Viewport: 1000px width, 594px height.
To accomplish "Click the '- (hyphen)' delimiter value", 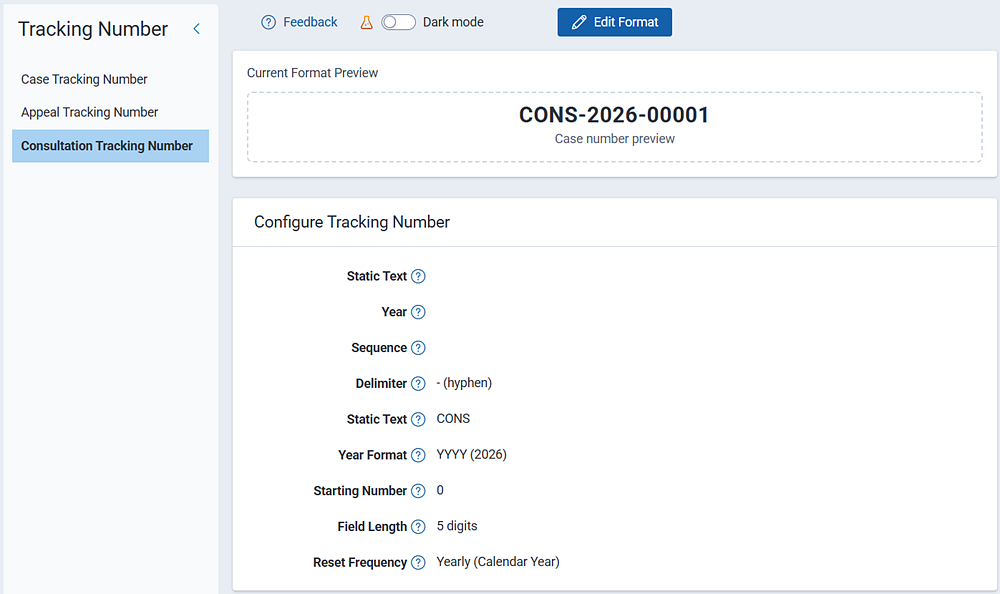I will tap(464, 383).
